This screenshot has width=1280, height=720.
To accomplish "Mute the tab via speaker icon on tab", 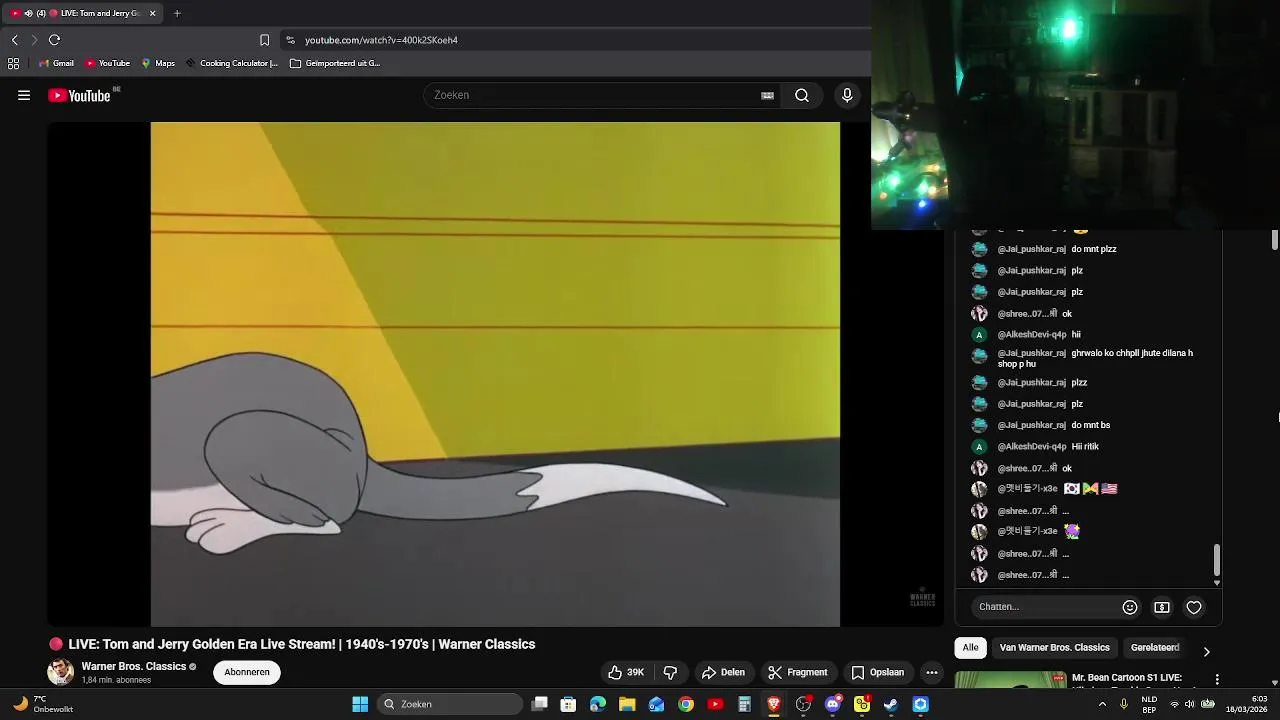I will (x=28, y=13).
